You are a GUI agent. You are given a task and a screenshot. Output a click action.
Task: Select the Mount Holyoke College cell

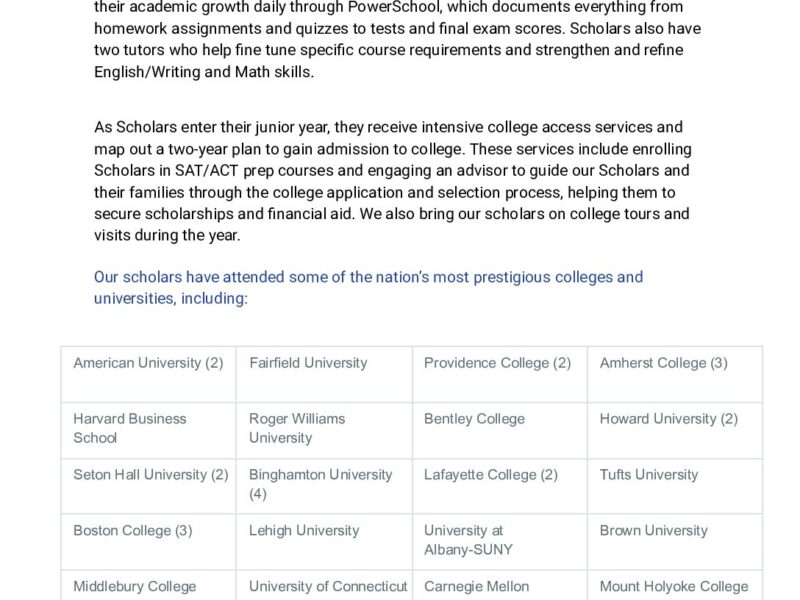(674, 587)
